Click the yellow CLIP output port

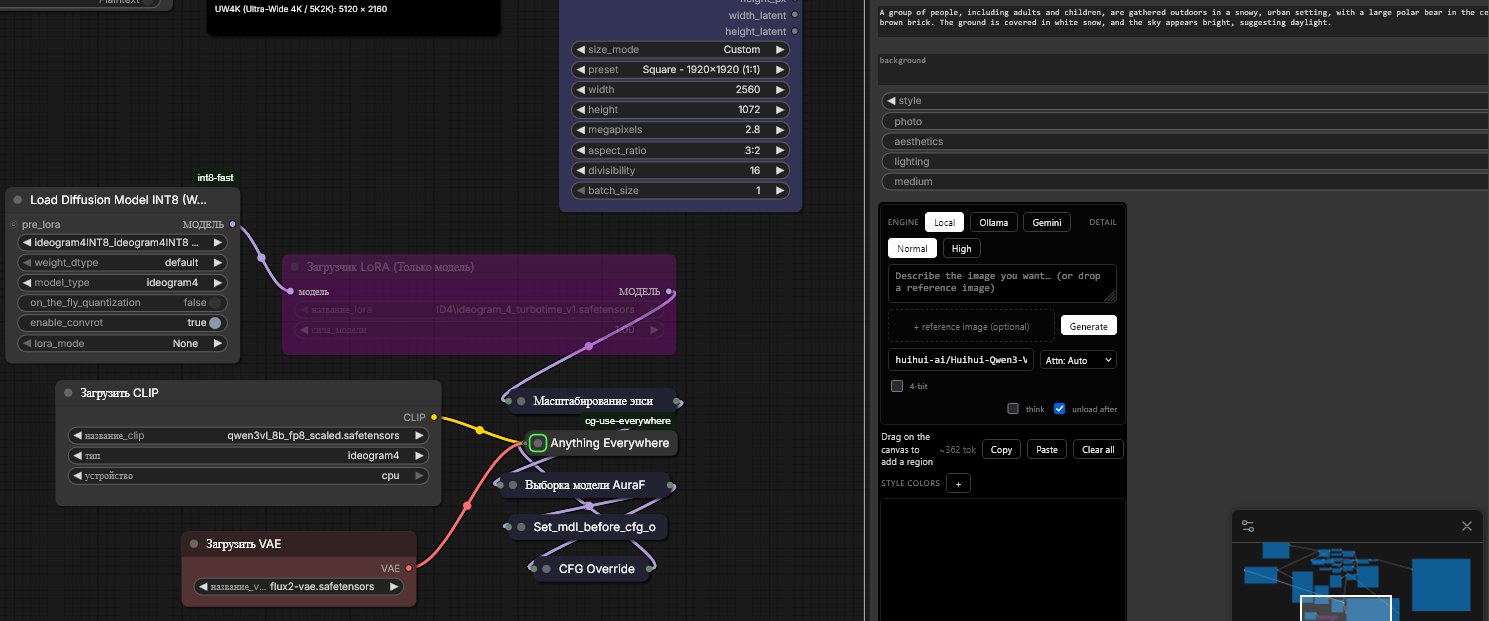tap(434, 417)
